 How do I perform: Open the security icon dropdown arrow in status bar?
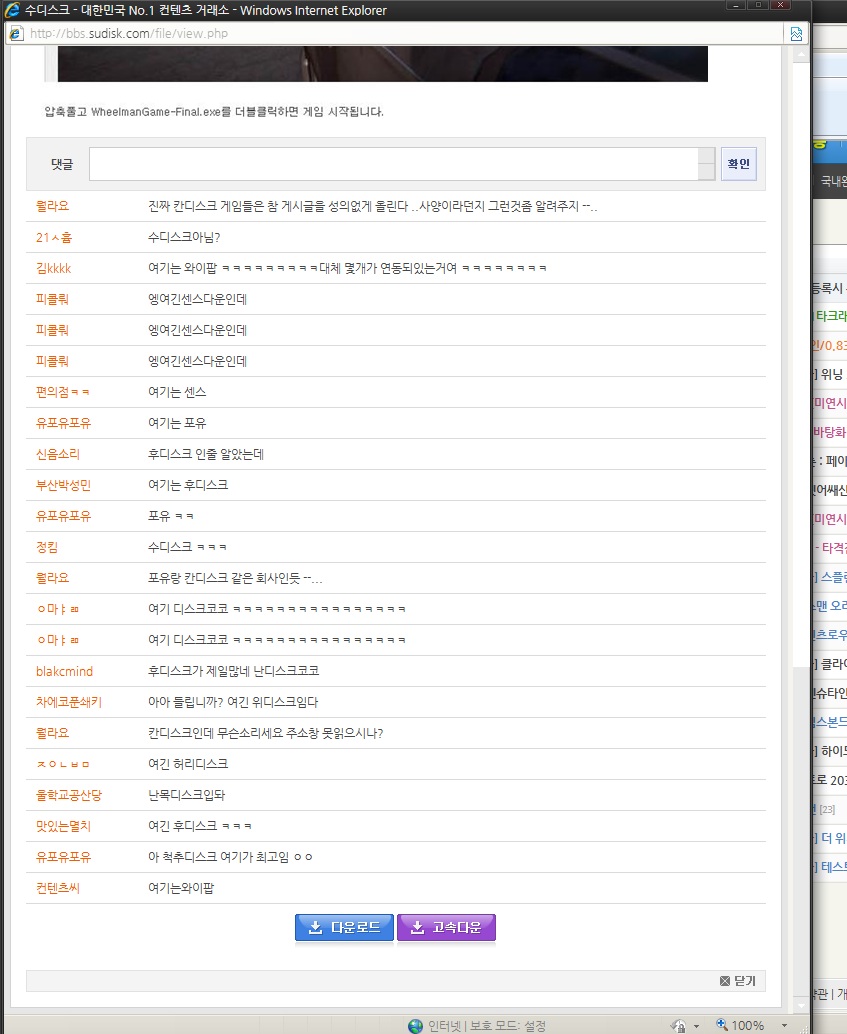pyautogui.click(x=697, y=1026)
